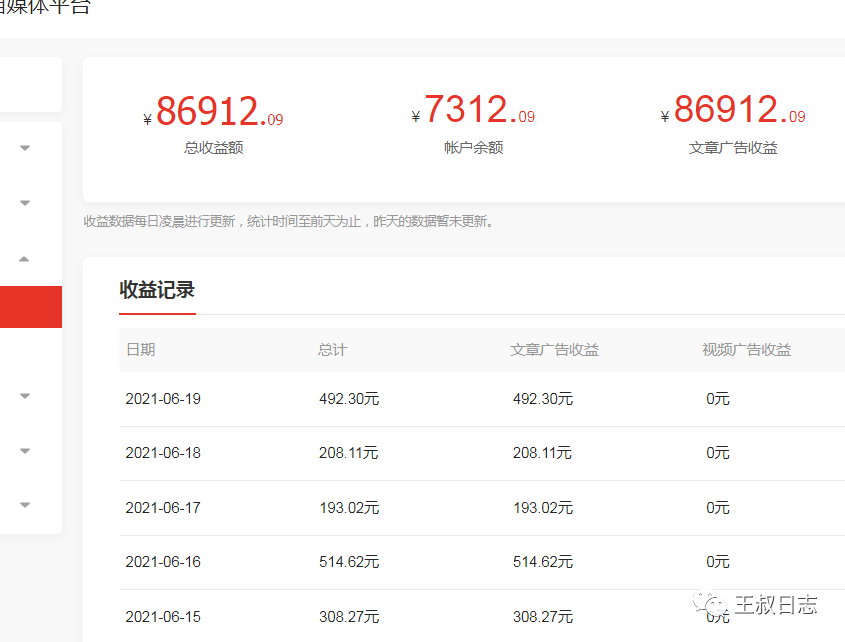Click the 总计 column header
The width and height of the screenshot is (845, 642).
(x=333, y=350)
